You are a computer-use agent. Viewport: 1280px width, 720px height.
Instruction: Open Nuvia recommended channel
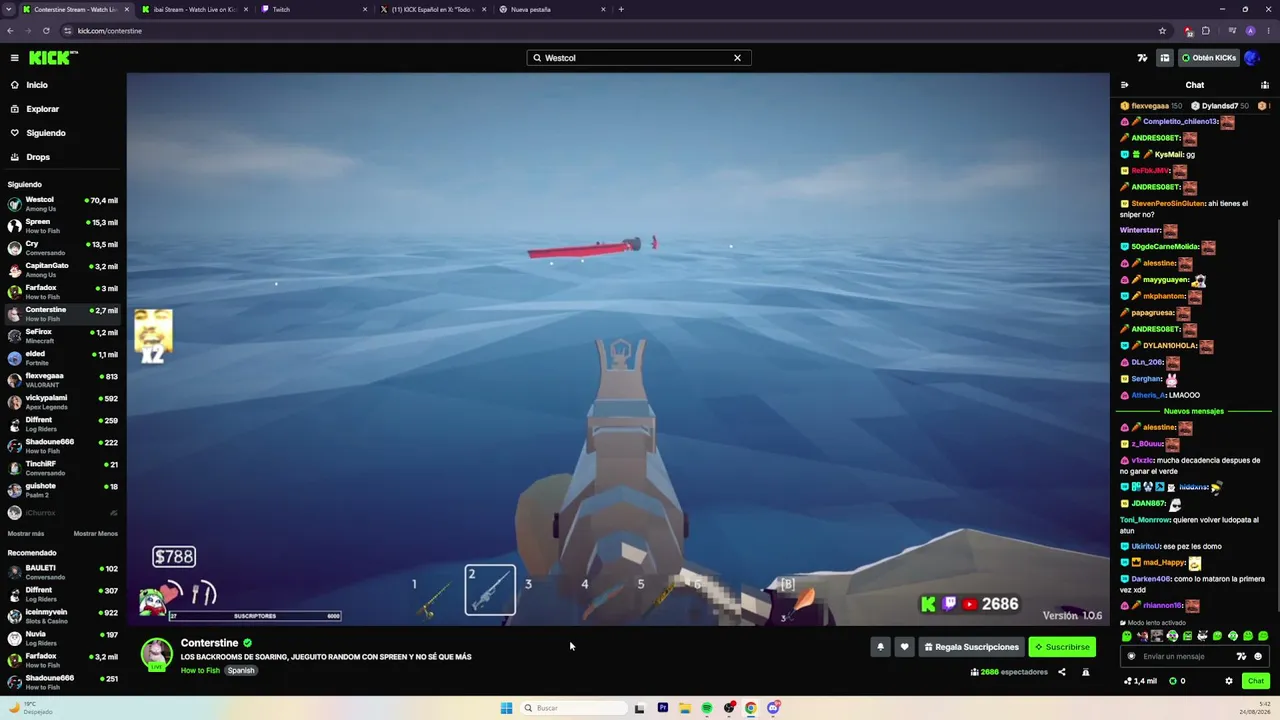click(x=63, y=638)
